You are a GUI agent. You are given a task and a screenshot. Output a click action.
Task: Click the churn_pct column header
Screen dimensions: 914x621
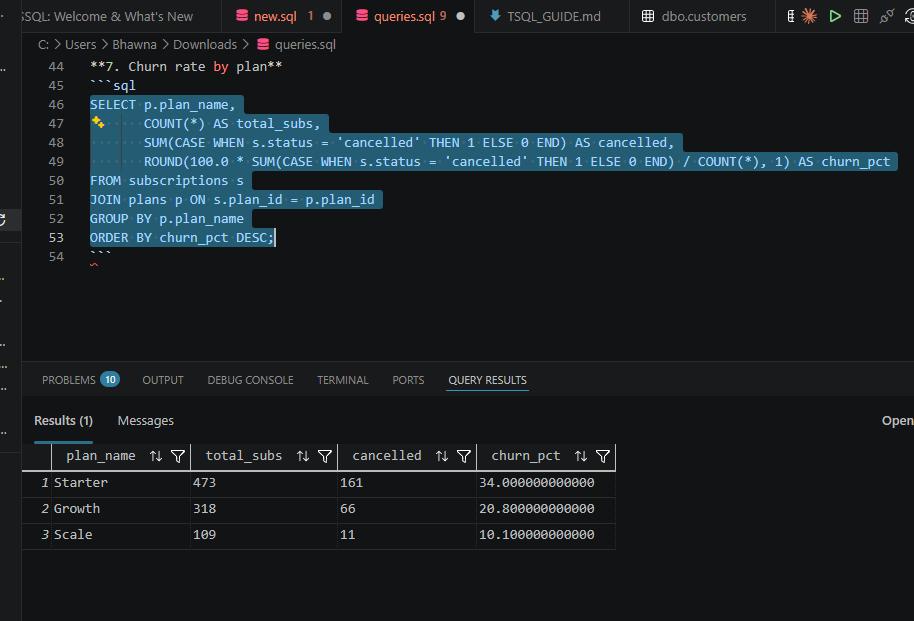point(526,455)
